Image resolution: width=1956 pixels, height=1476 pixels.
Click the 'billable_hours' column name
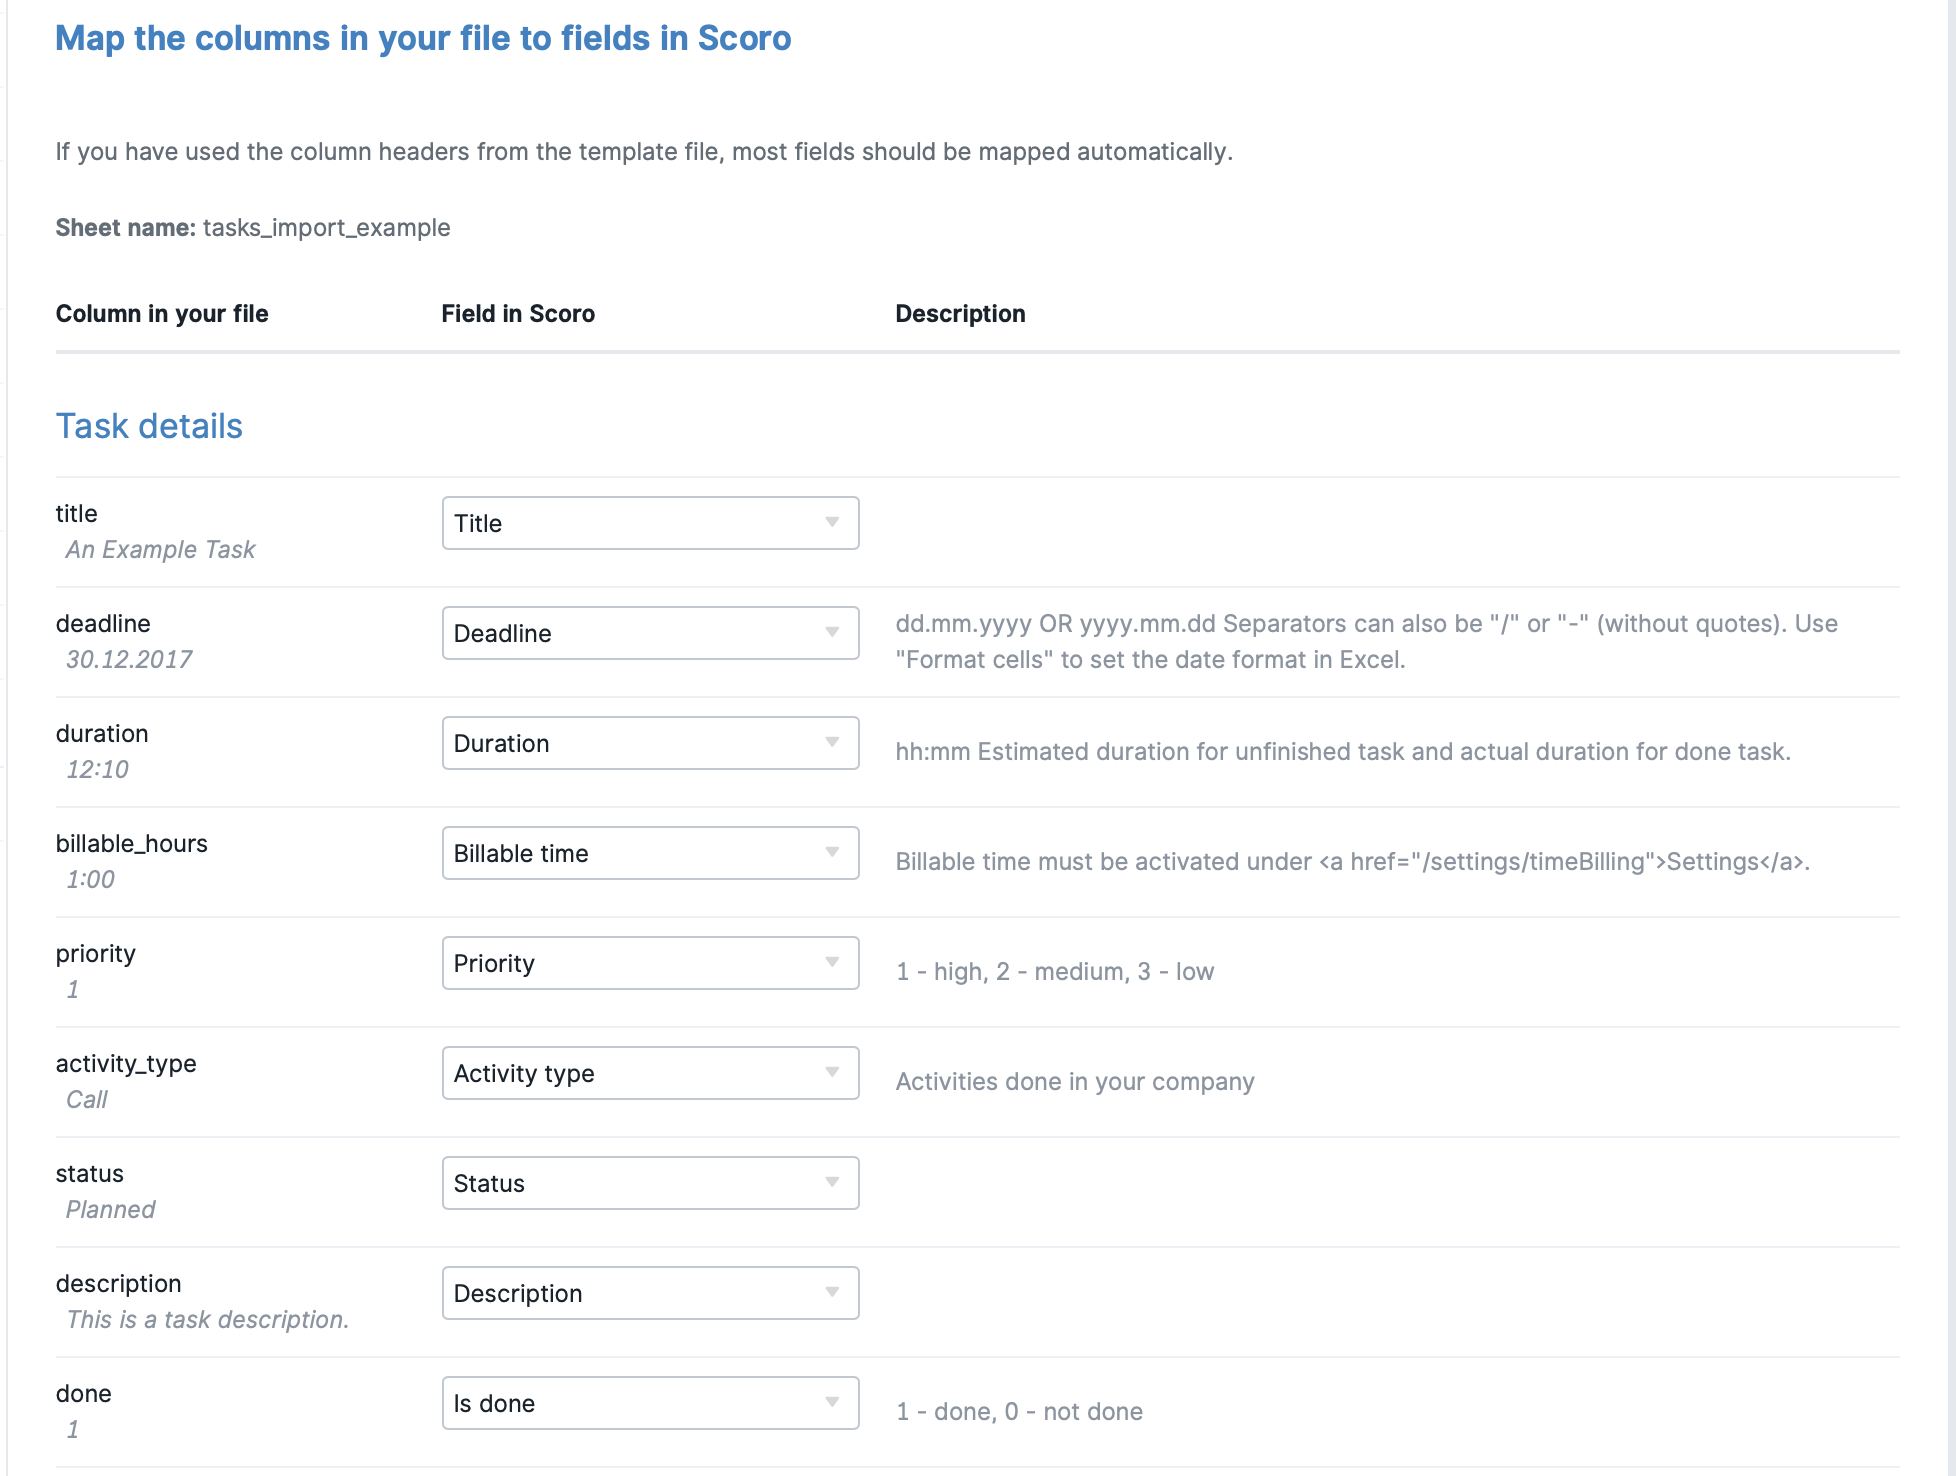coord(132,844)
